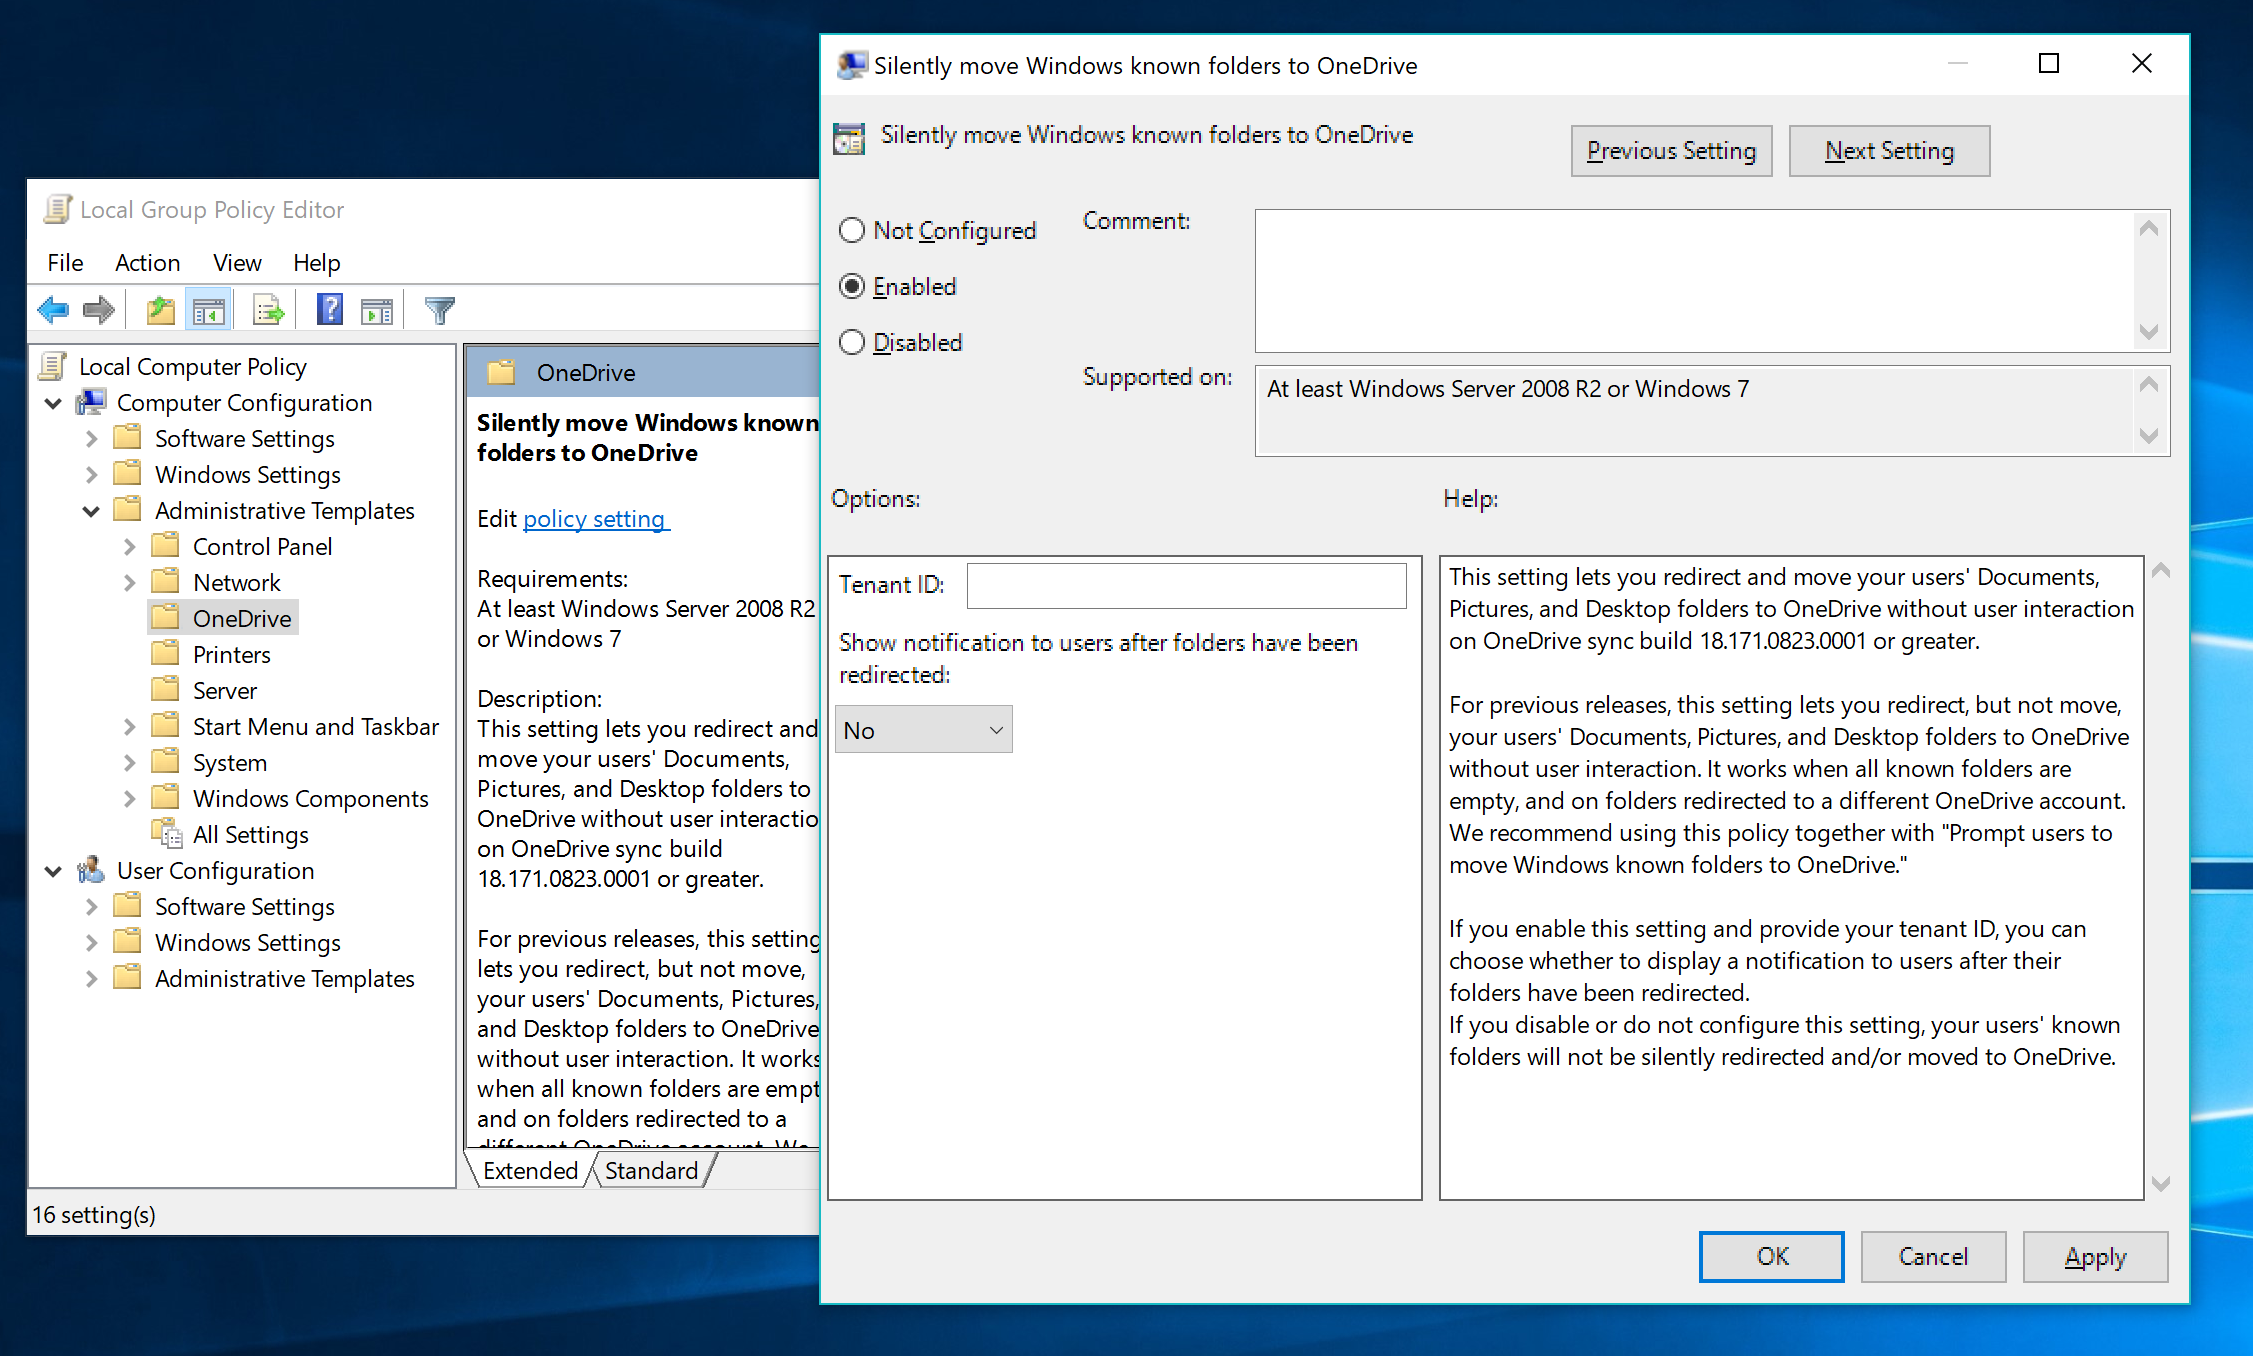Choose Not Configured for the policy
The image size is (2253, 1356).
pyautogui.click(x=851, y=230)
